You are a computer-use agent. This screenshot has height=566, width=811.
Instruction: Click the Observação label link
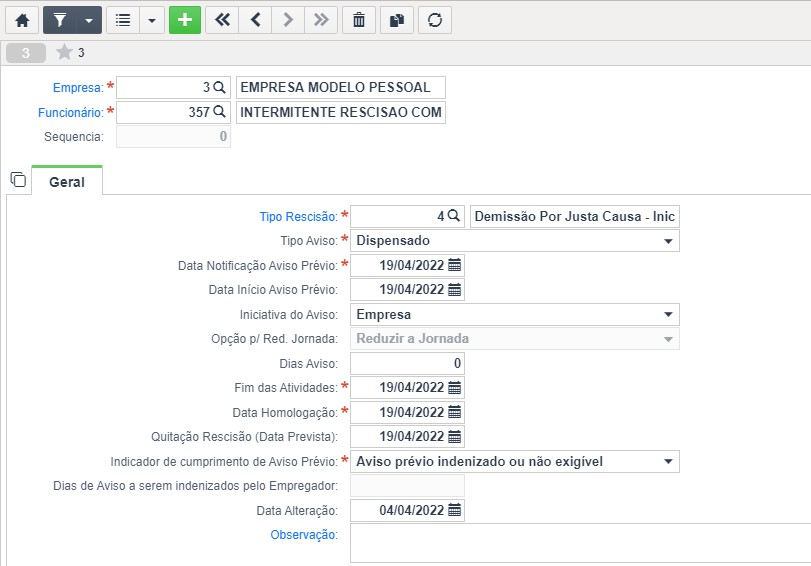coord(304,535)
